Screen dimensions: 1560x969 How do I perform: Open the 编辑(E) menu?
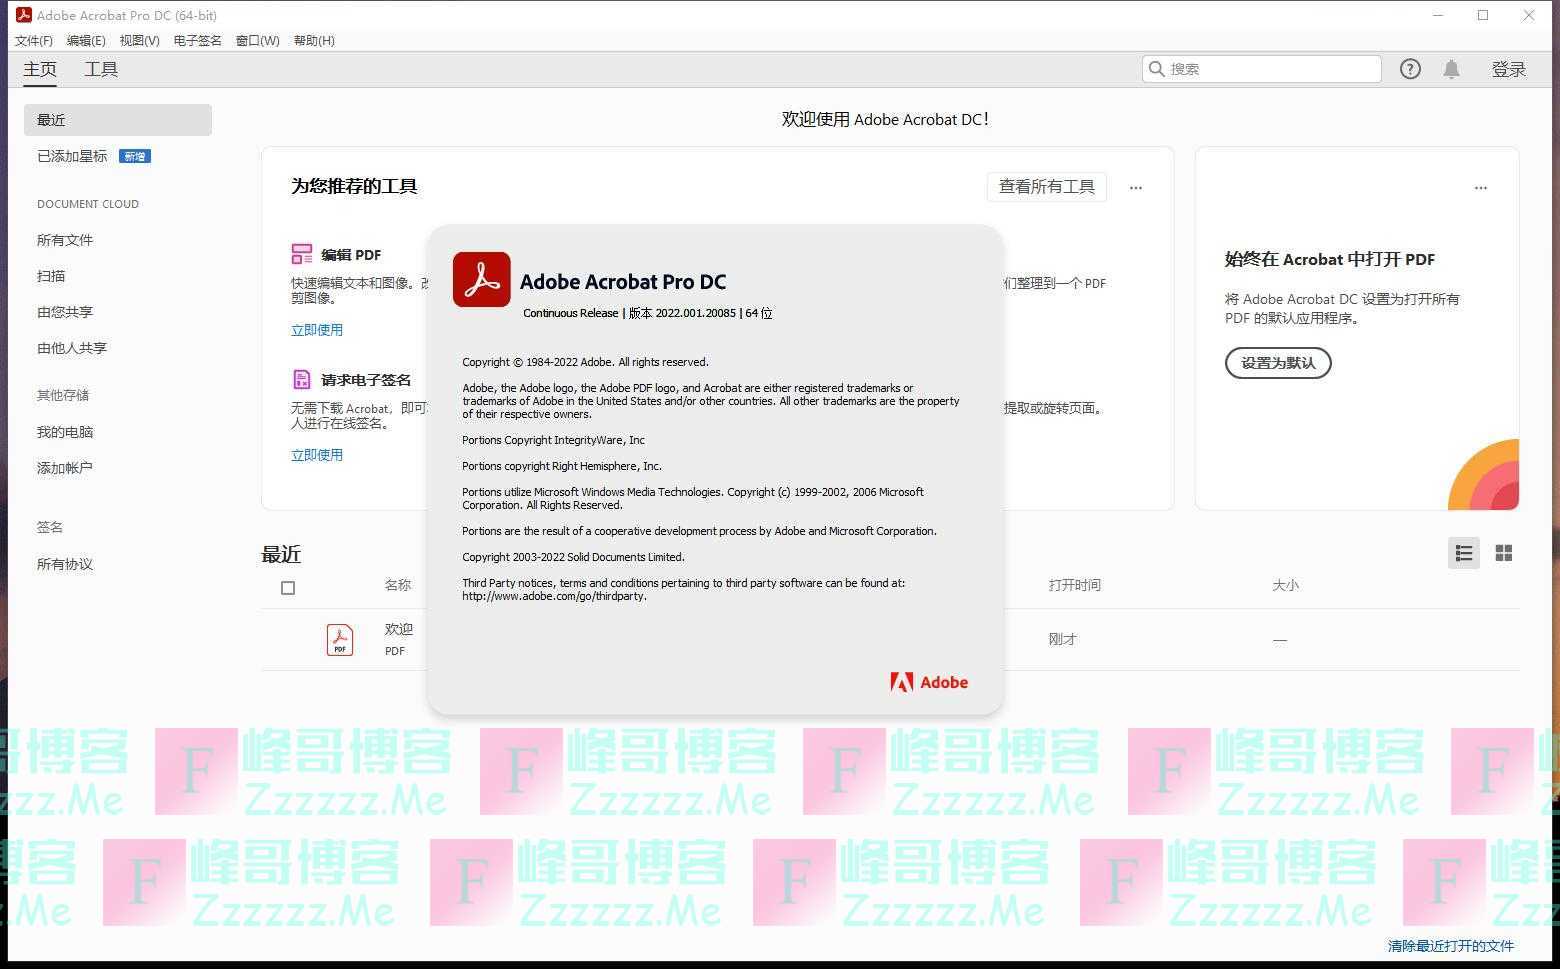point(86,41)
